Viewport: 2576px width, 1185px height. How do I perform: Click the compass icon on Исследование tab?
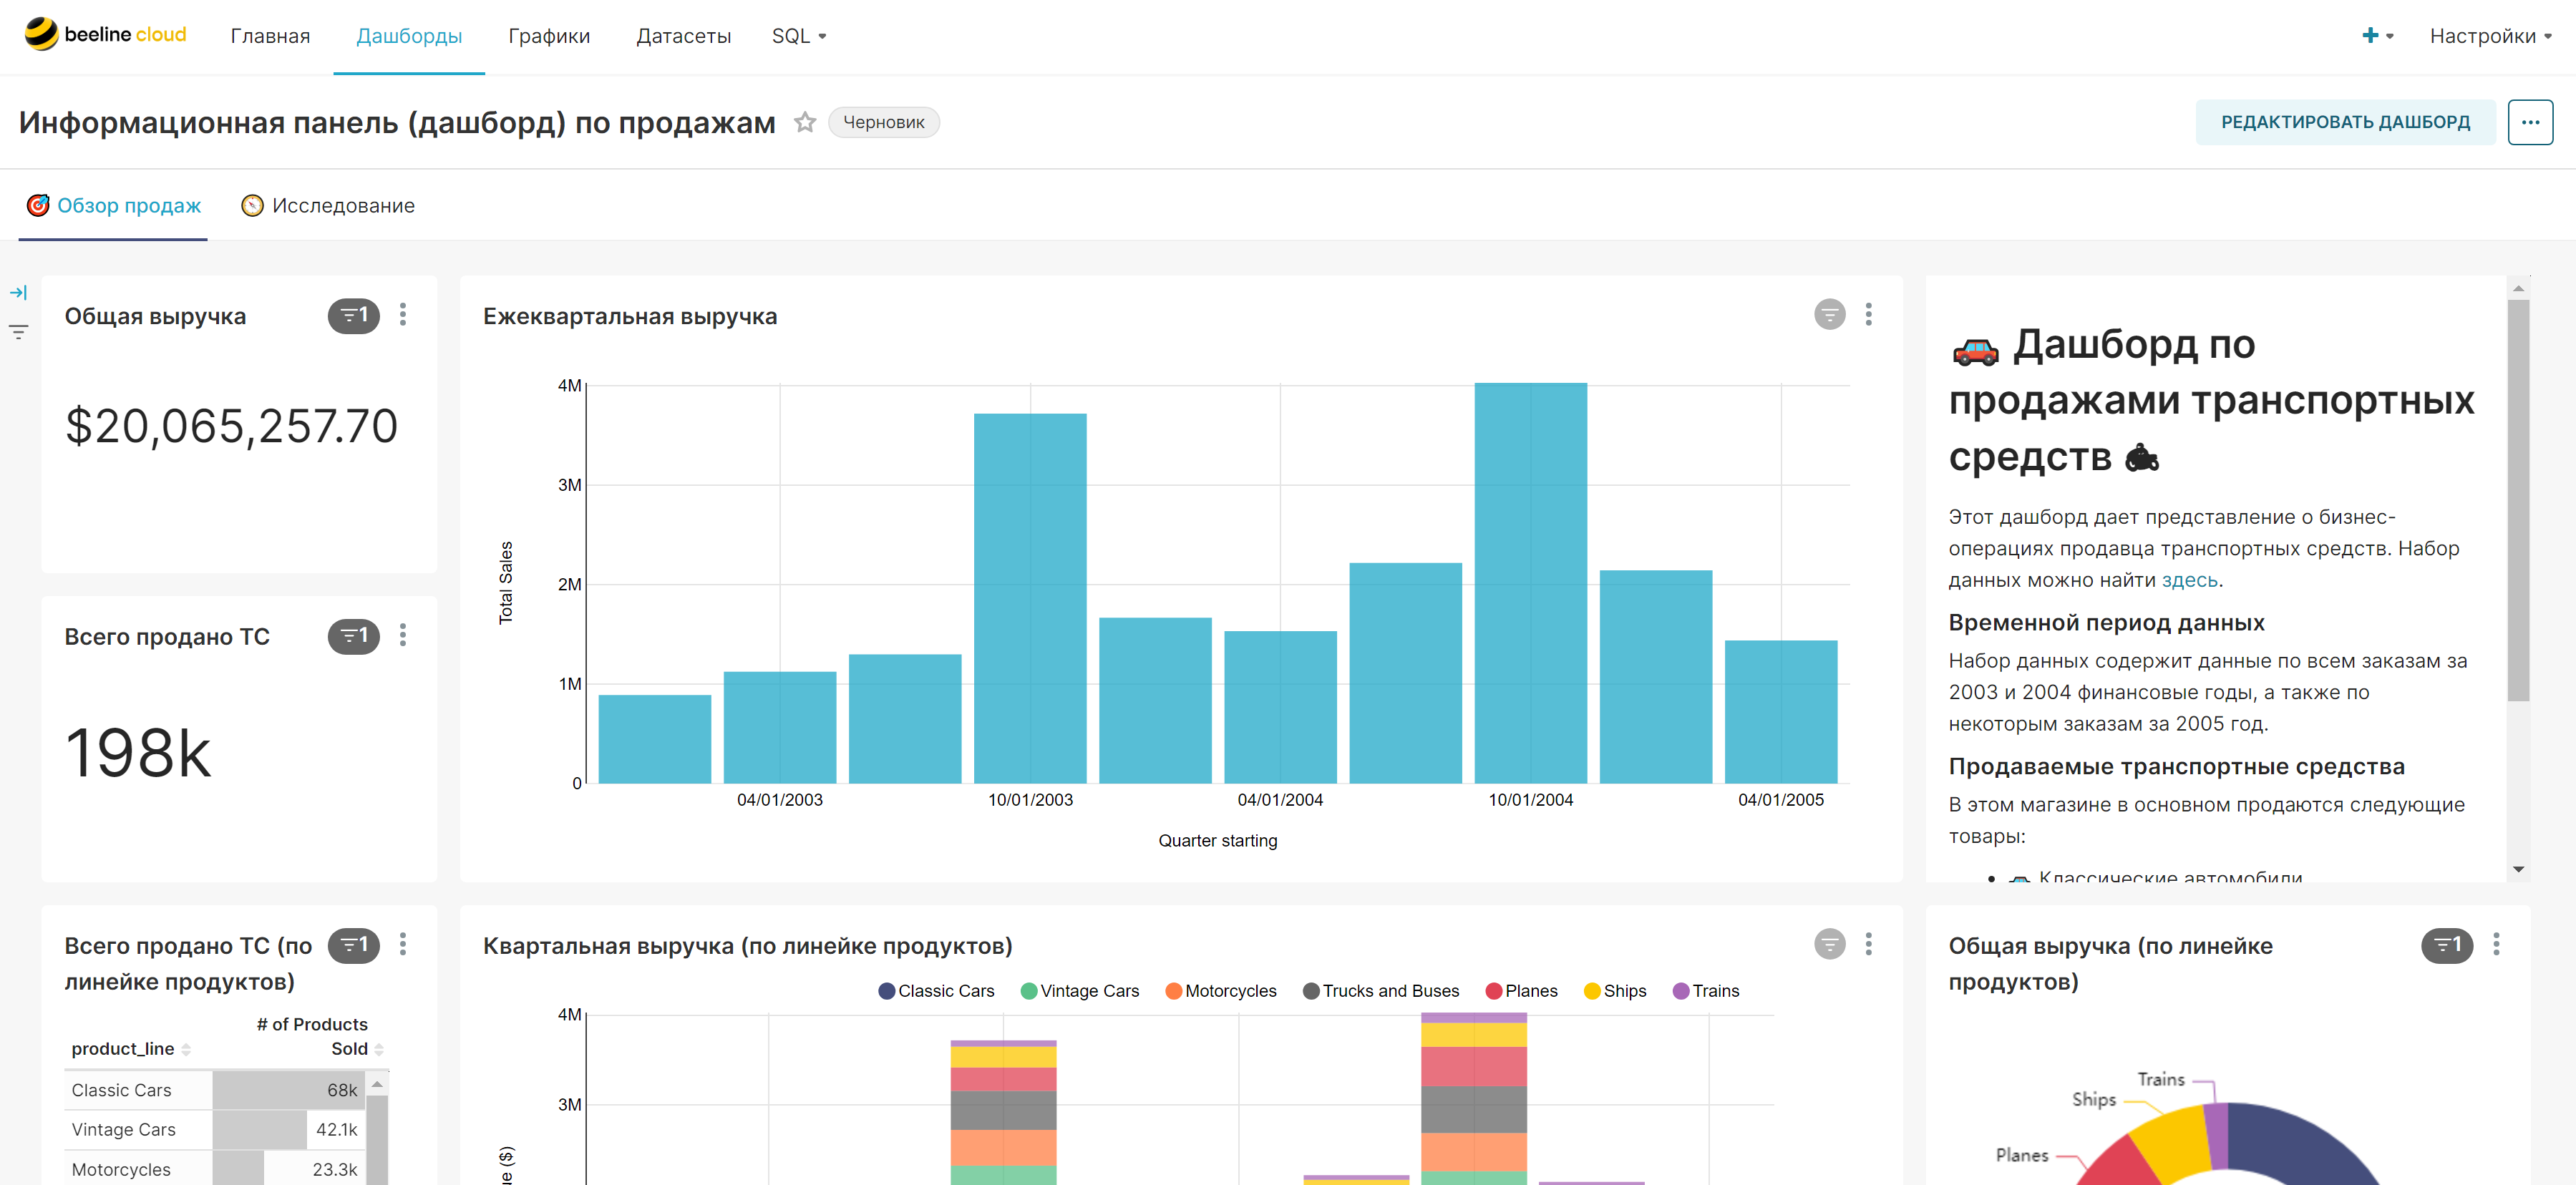pos(252,205)
